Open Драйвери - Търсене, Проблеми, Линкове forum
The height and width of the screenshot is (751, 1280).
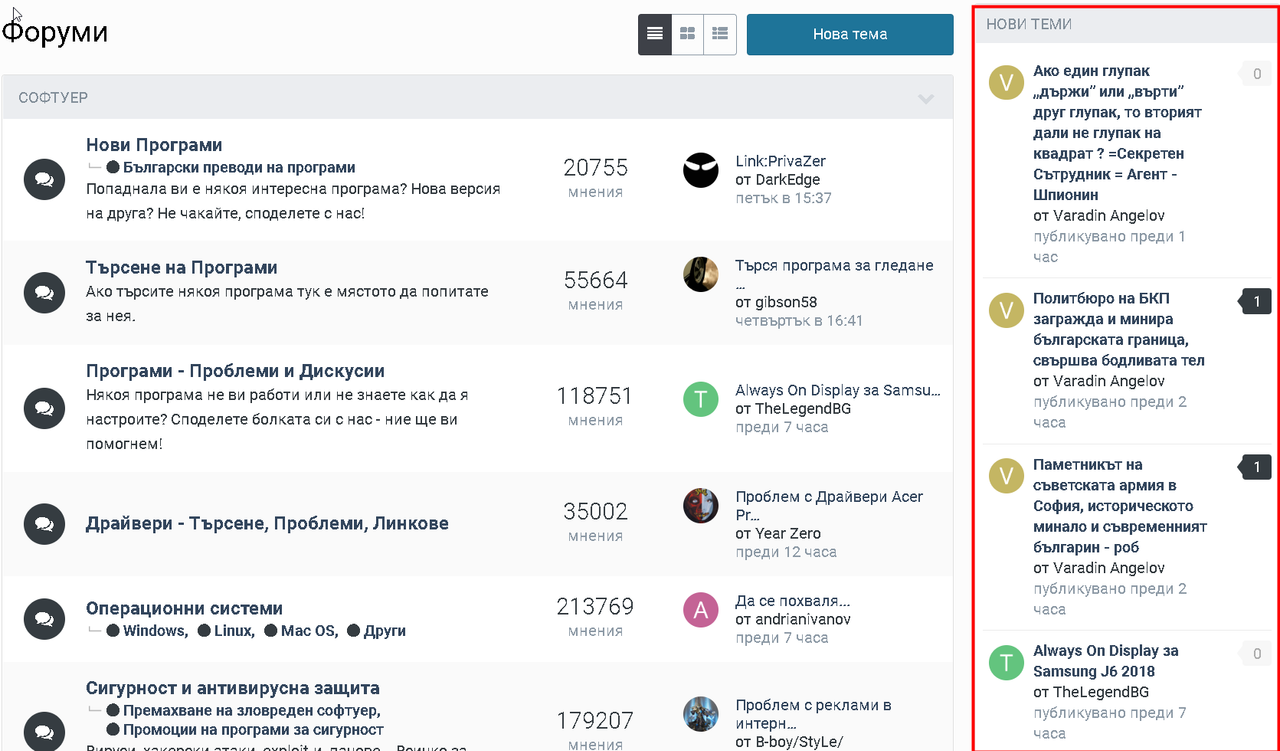(267, 523)
